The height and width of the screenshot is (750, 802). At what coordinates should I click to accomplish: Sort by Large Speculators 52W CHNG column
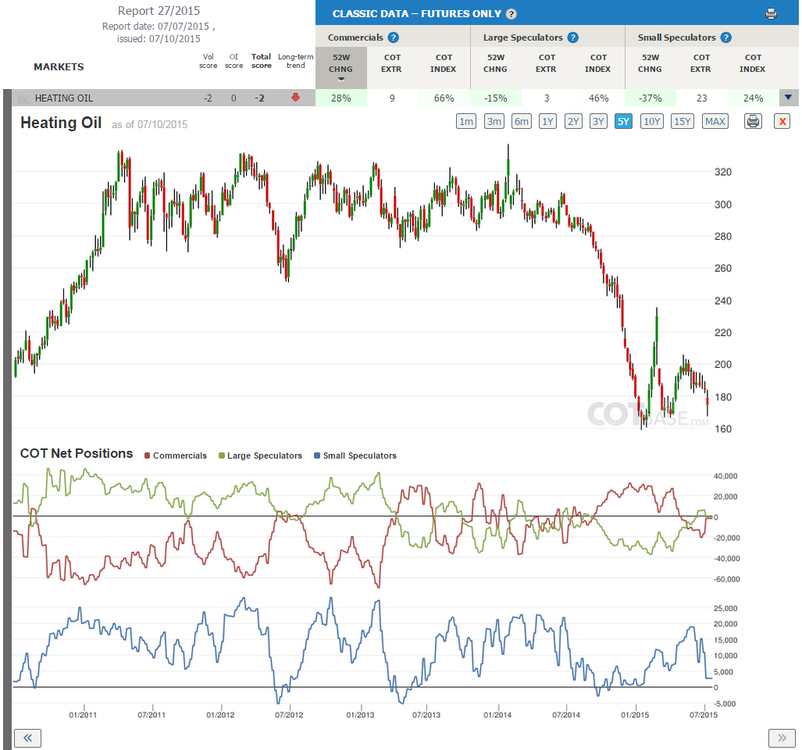[x=495, y=63]
